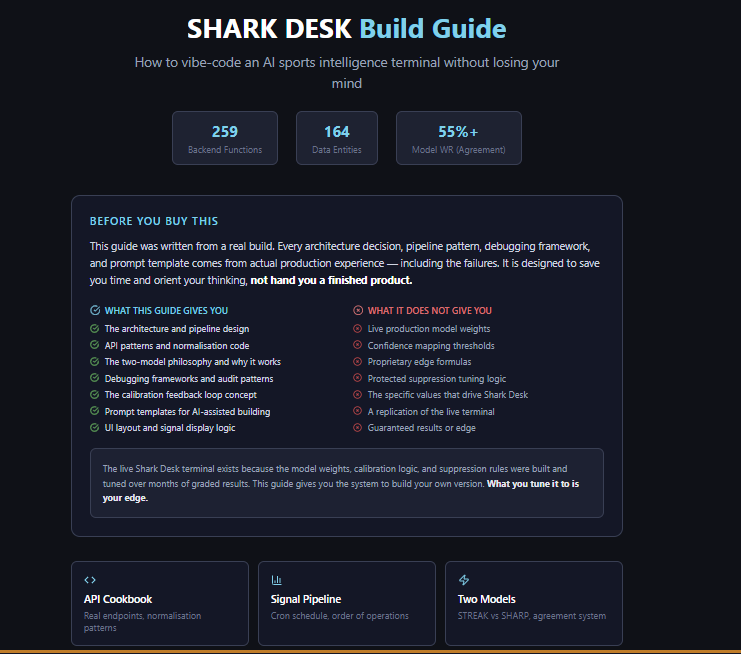Click the text 'Debugging frameworks and audit patterns'
This screenshot has width=741, height=654.
point(189,379)
